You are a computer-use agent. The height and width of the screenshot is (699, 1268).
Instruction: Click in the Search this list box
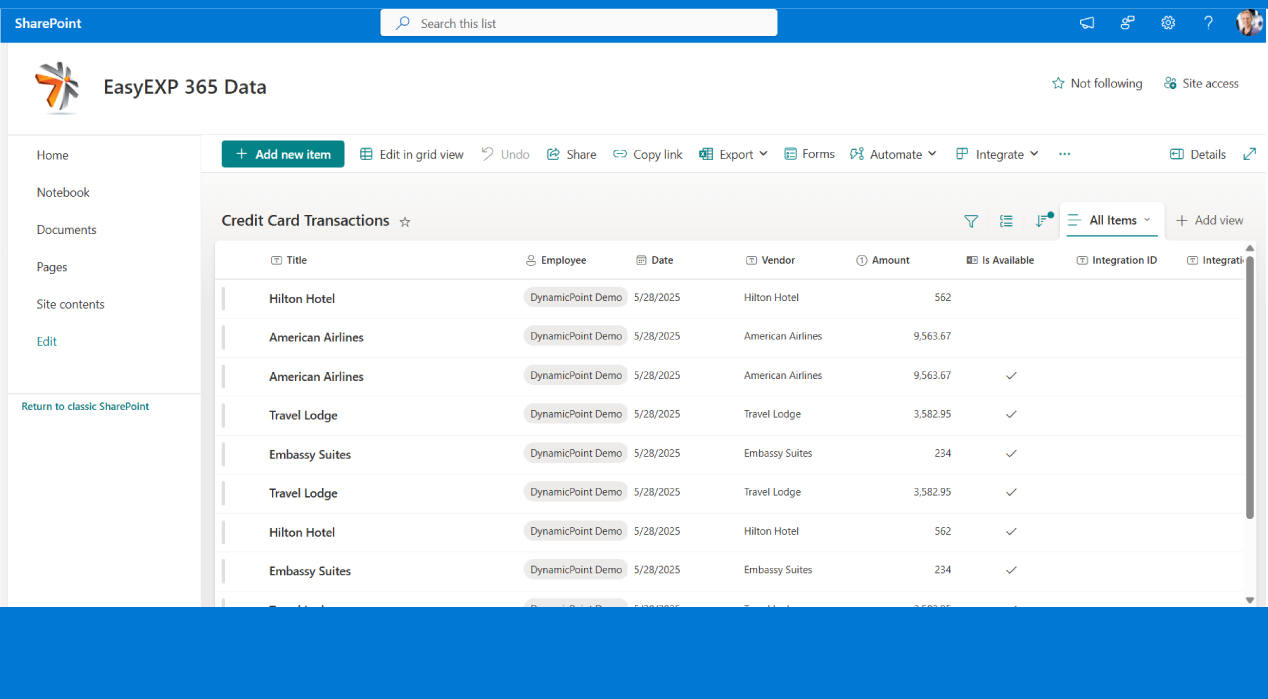coord(579,23)
